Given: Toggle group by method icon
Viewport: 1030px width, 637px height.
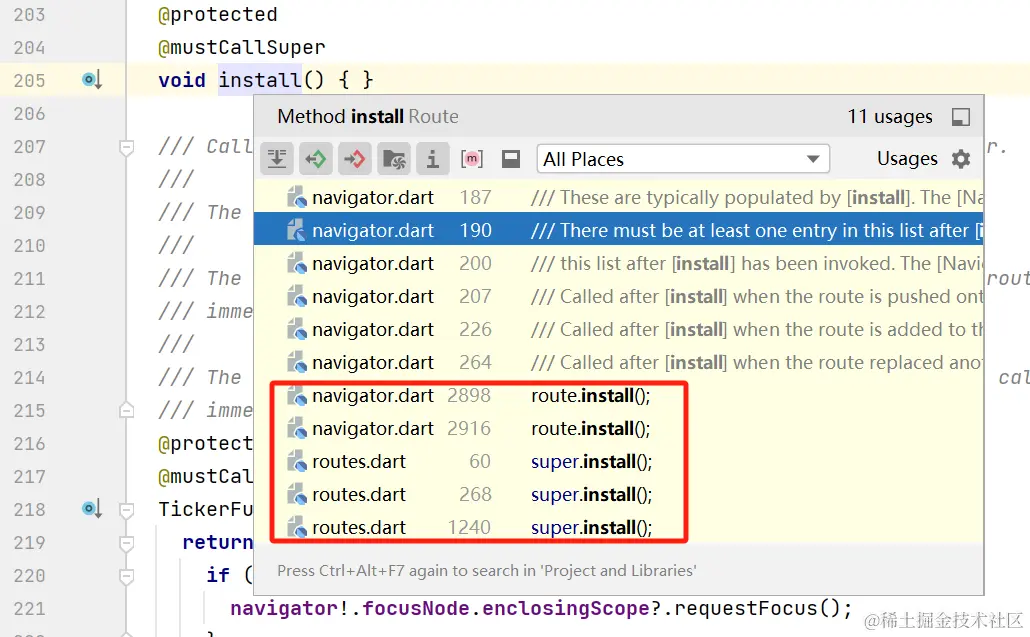Looking at the screenshot, I should [x=472, y=159].
